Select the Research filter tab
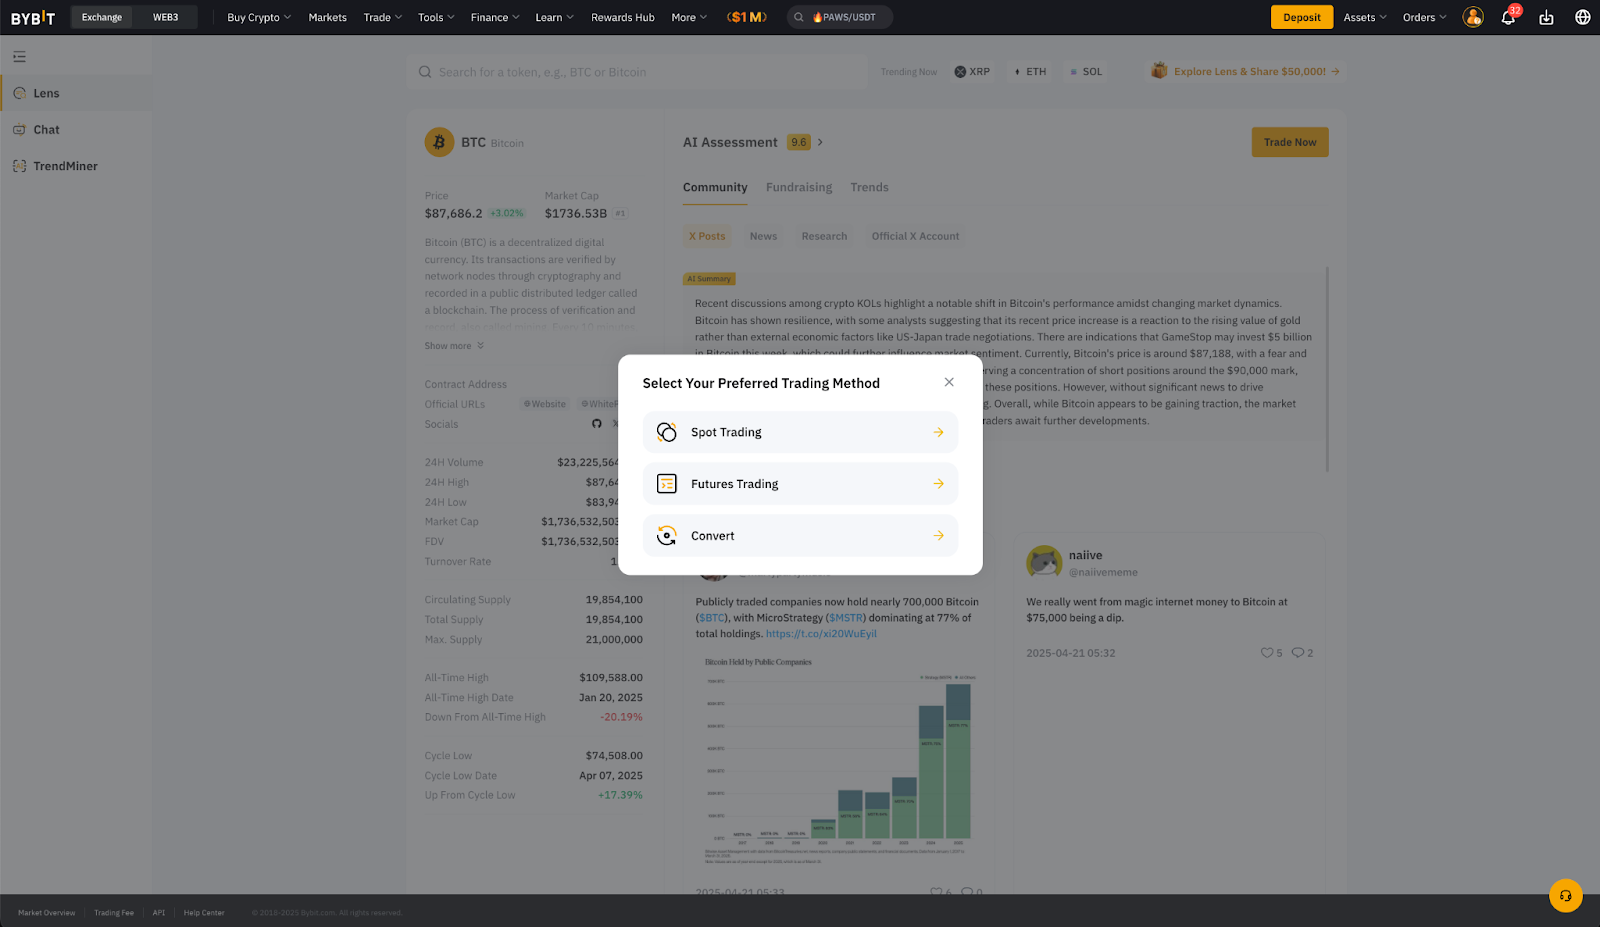This screenshot has height=927, width=1600. pyautogui.click(x=824, y=236)
